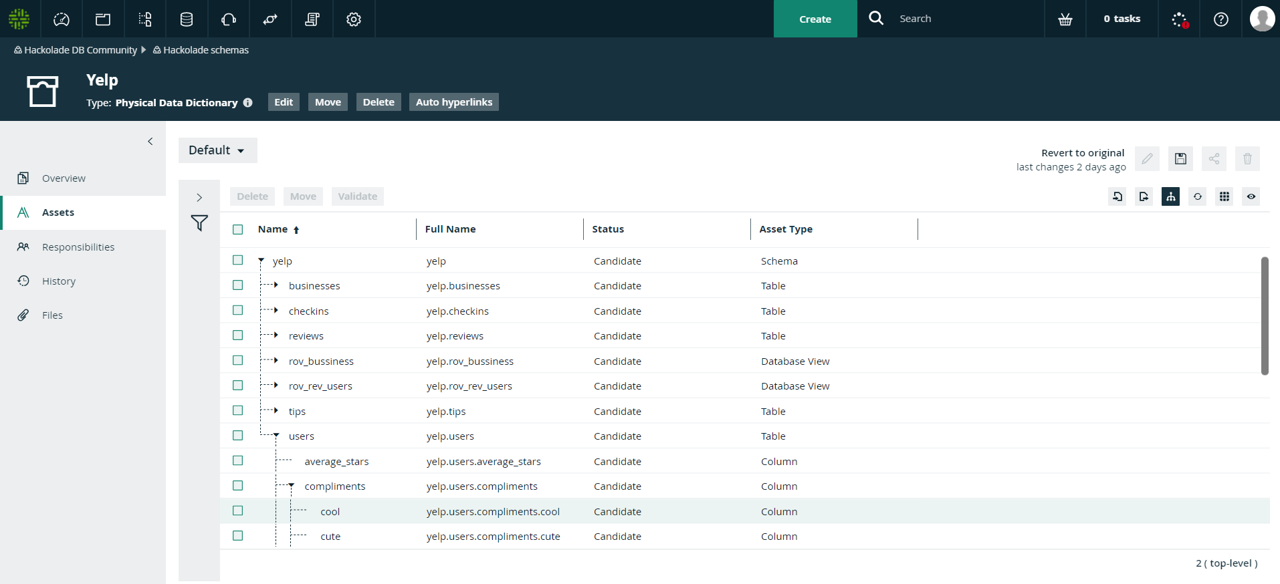Open the History section in the sidebar
Viewport: 1280px width, 584px height.
(60, 280)
